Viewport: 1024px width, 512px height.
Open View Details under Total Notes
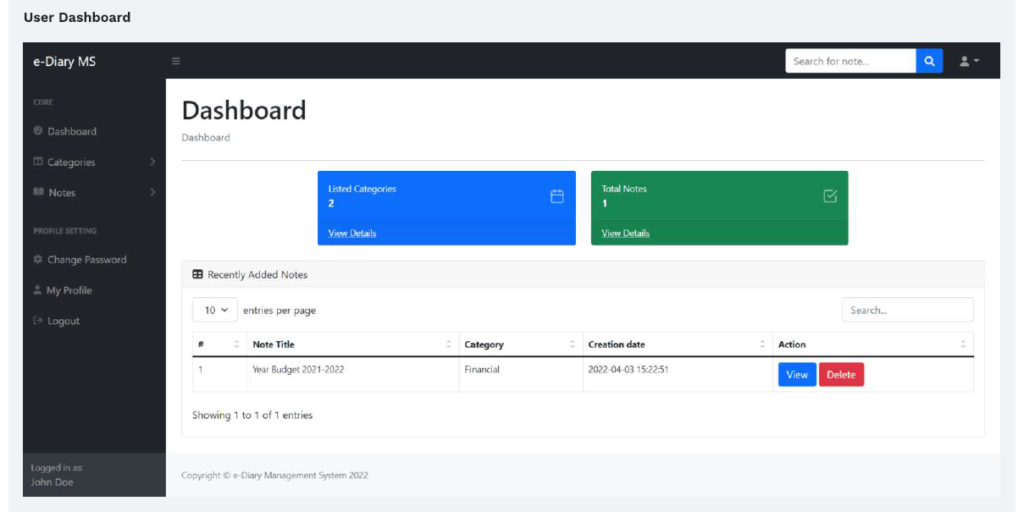click(x=625, y=233)
